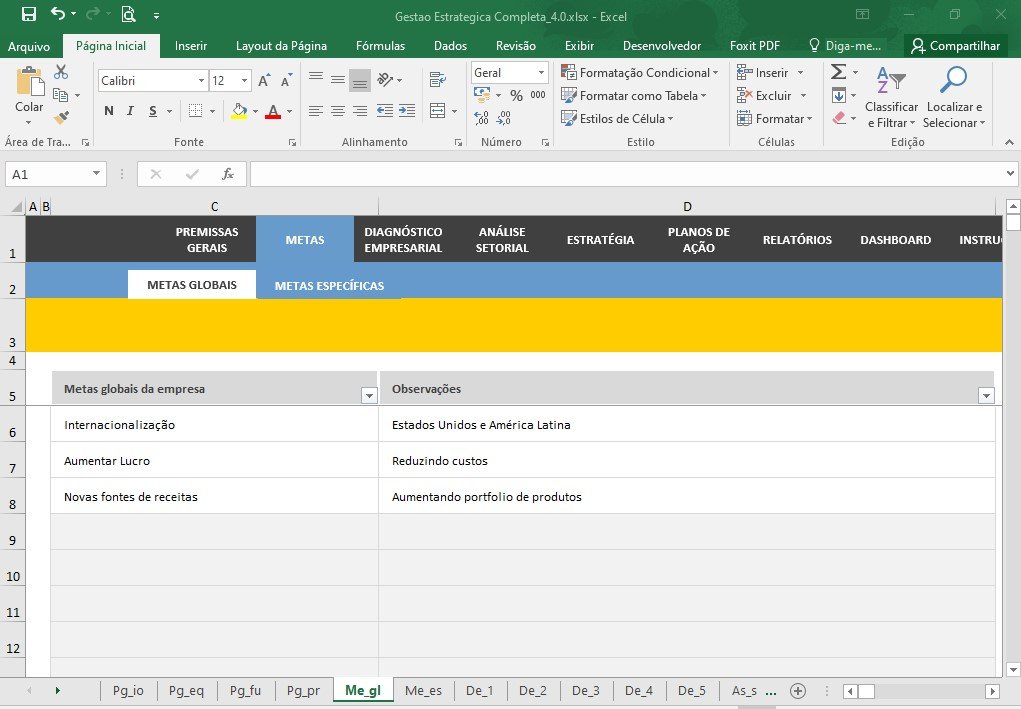Open Estilos de Célula gallery
This screenshot has height=709, width=1021.
(x=617, y=118)
